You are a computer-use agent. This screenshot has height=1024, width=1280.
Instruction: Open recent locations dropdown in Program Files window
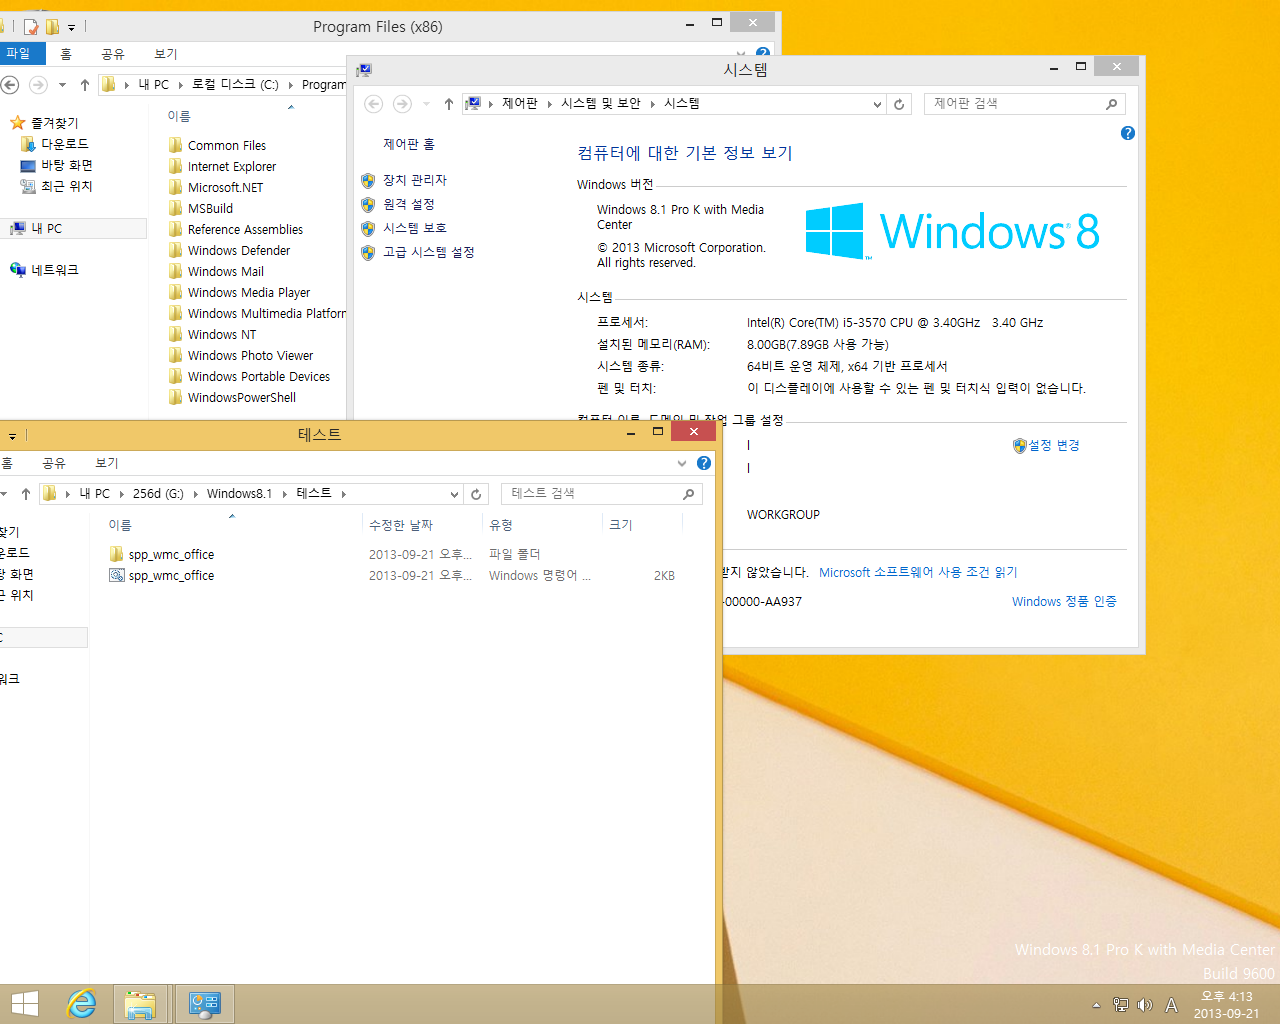coord(62,85)
